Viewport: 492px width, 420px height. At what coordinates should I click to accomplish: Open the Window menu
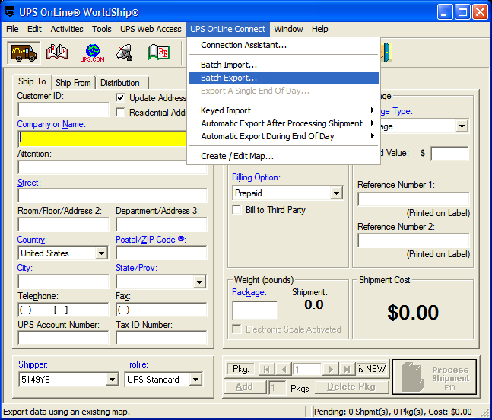[289, 29]
